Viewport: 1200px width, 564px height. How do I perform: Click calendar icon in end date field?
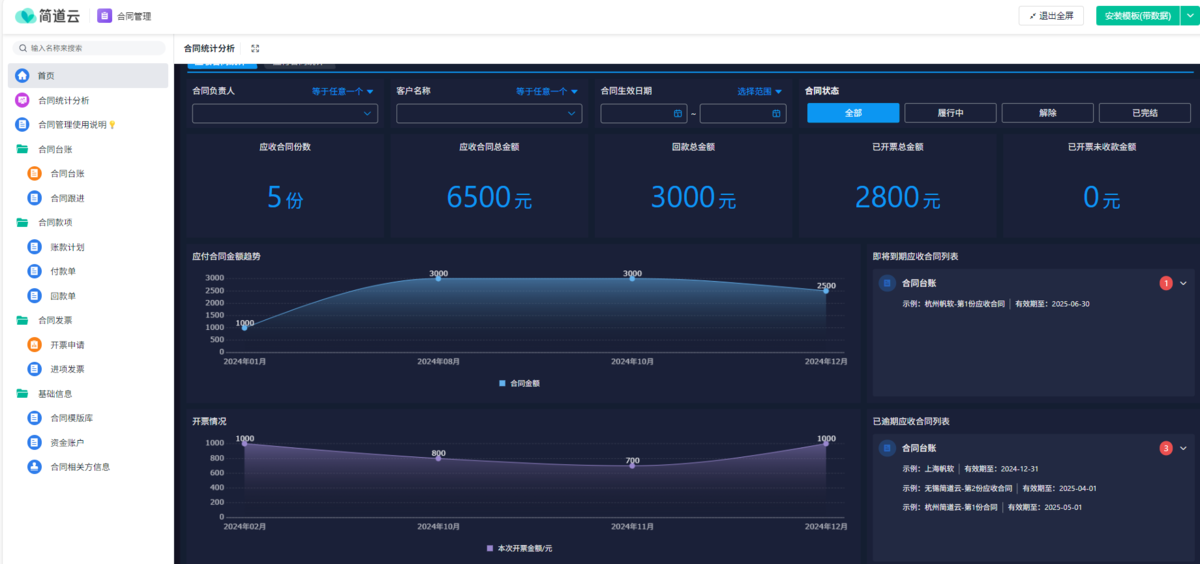(776, 114)
